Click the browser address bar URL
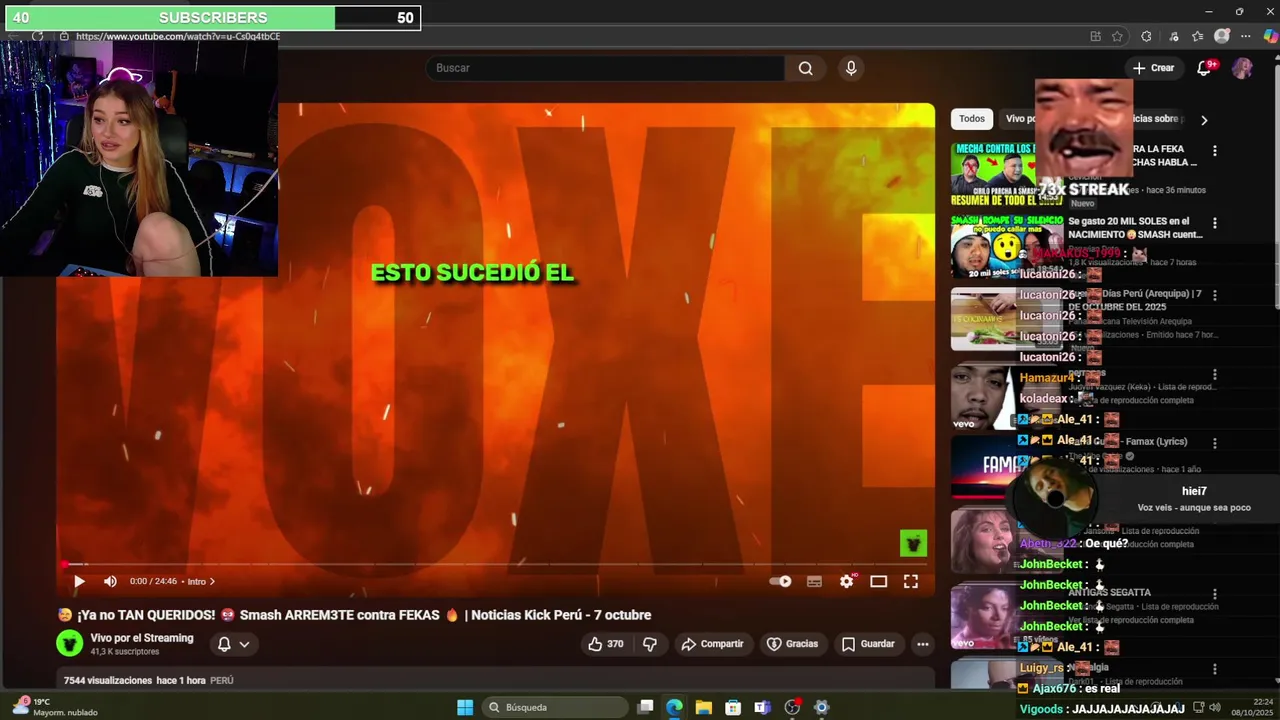Viewport: 1280px width, 720px height. 178,36
